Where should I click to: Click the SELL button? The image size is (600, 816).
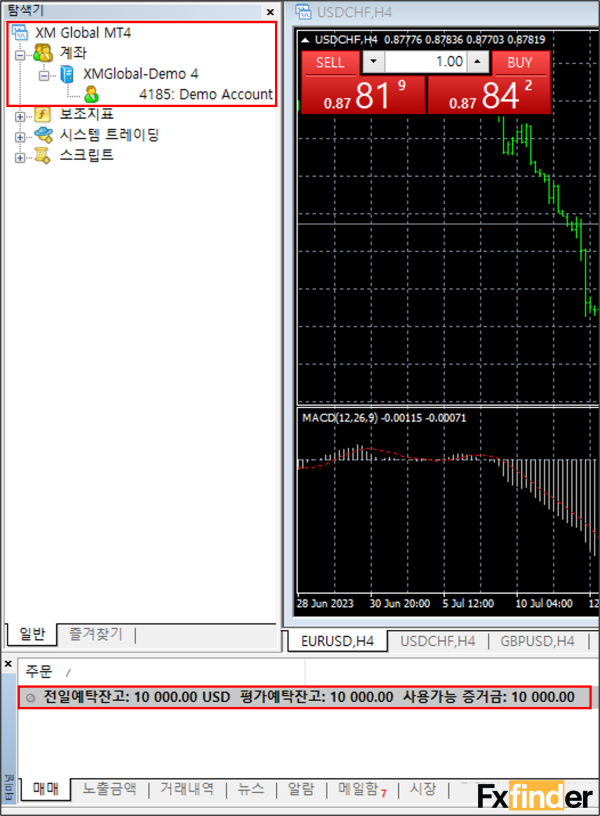[x=330, y=62]
